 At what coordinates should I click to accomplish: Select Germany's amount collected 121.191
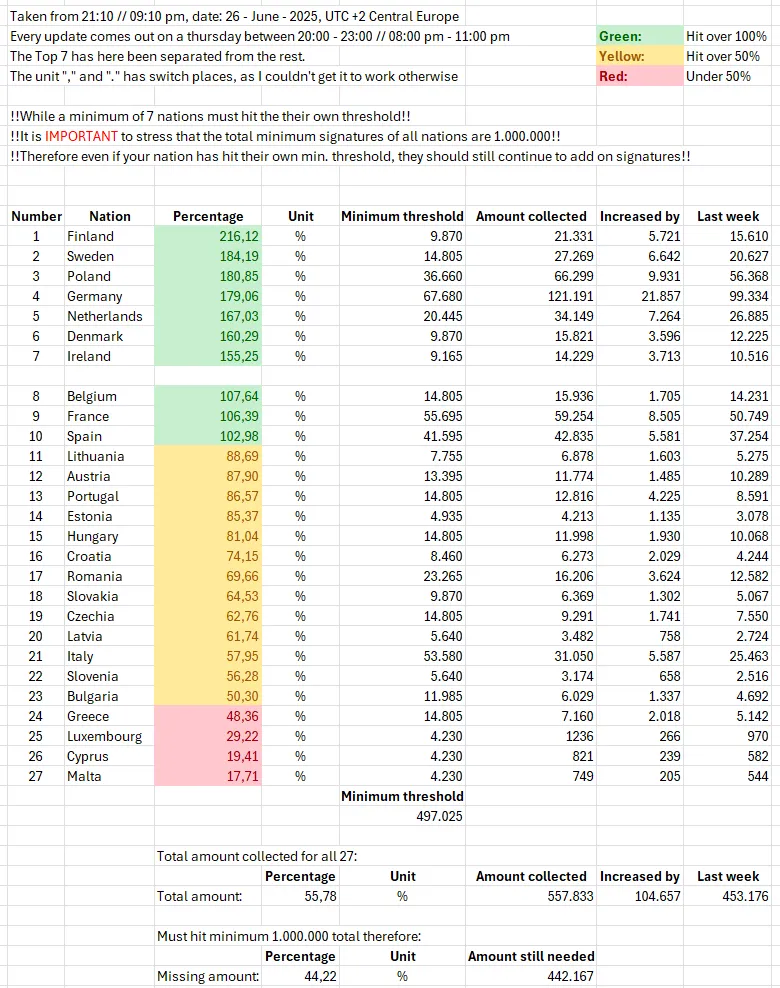(x=531, y=296)
